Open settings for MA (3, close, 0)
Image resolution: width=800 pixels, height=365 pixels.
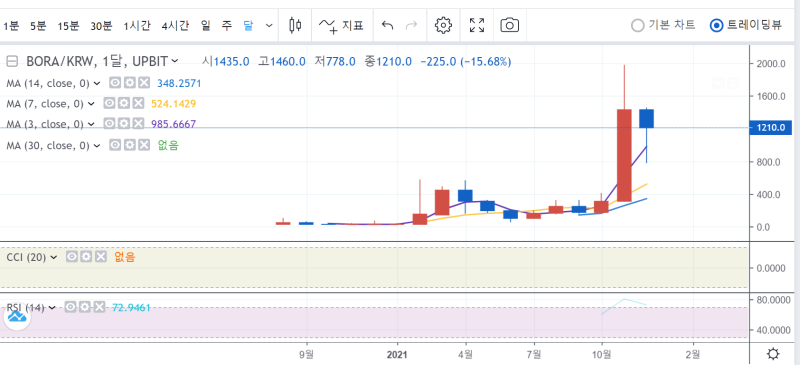(124, 124)
